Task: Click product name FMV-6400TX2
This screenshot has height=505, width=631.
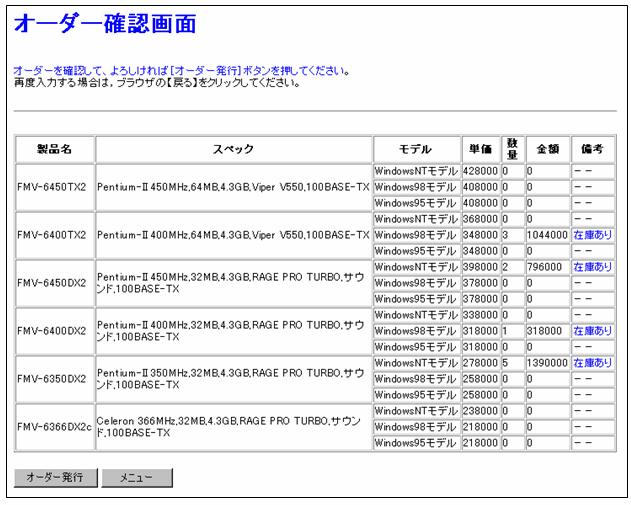Action: [52, 235]
